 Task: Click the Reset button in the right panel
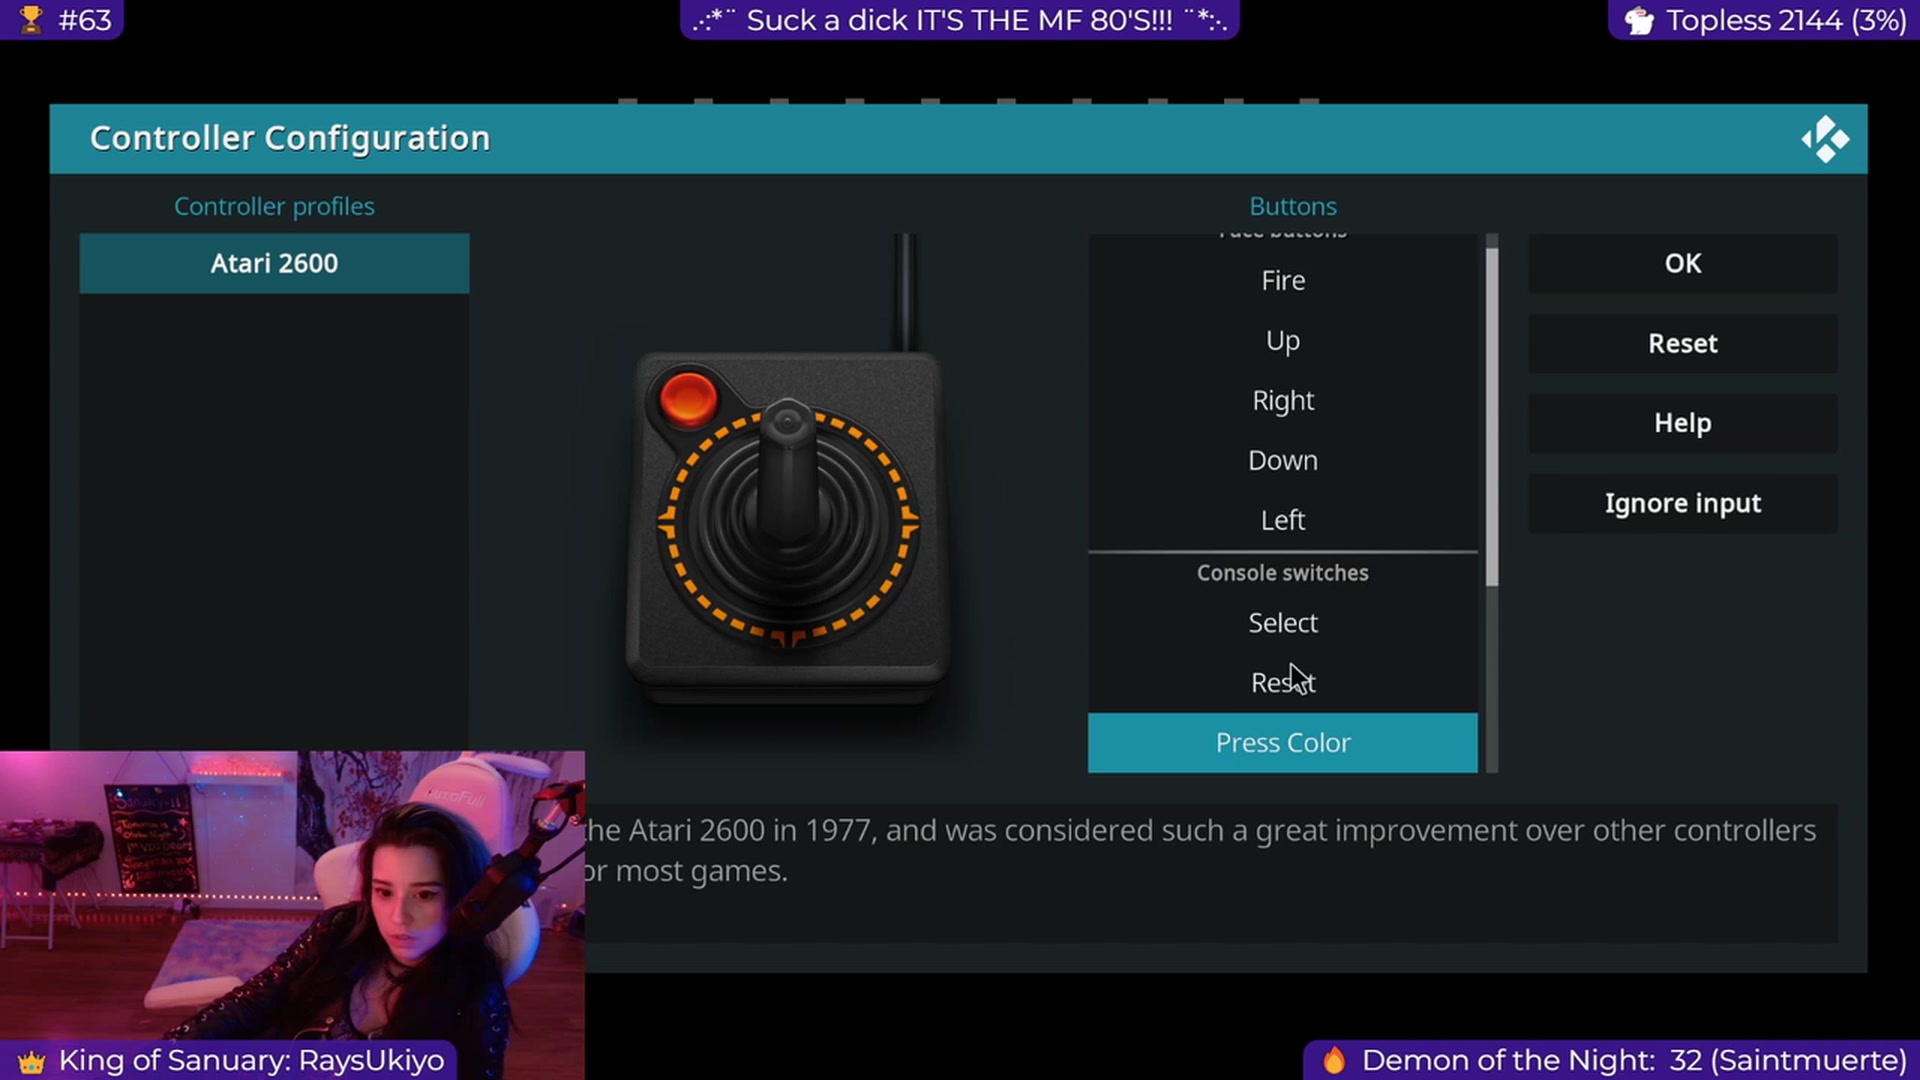coord(1682,343)
